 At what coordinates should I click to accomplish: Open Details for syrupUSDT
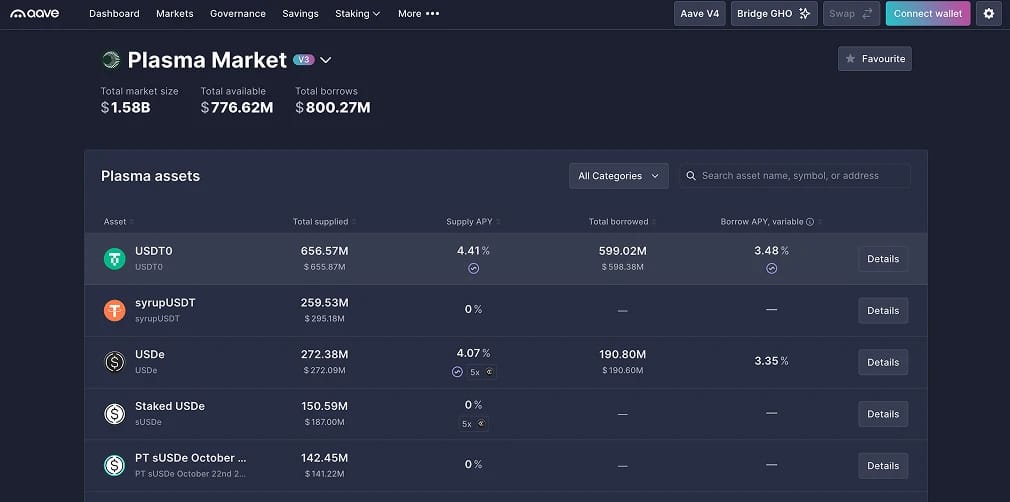tap(883, 311)
